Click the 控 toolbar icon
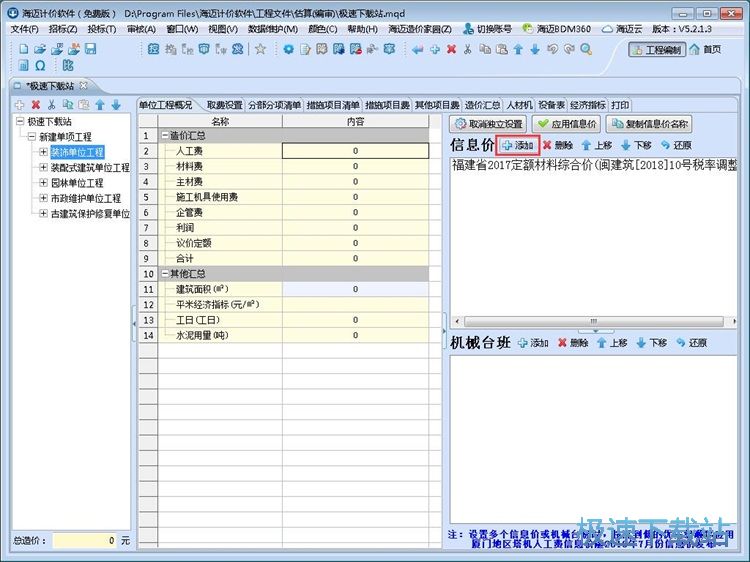The width and height of the screenshot is (750, 562). pyautogui.click(x=153, y=49)
